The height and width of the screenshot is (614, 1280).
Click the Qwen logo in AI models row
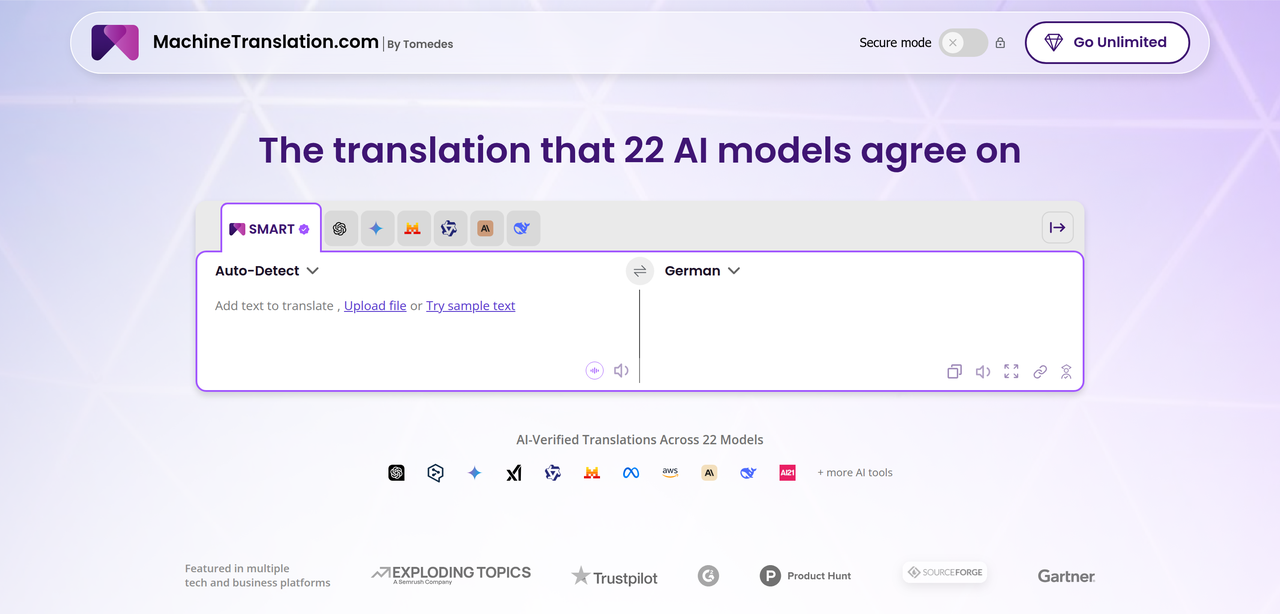coord(553,473)
